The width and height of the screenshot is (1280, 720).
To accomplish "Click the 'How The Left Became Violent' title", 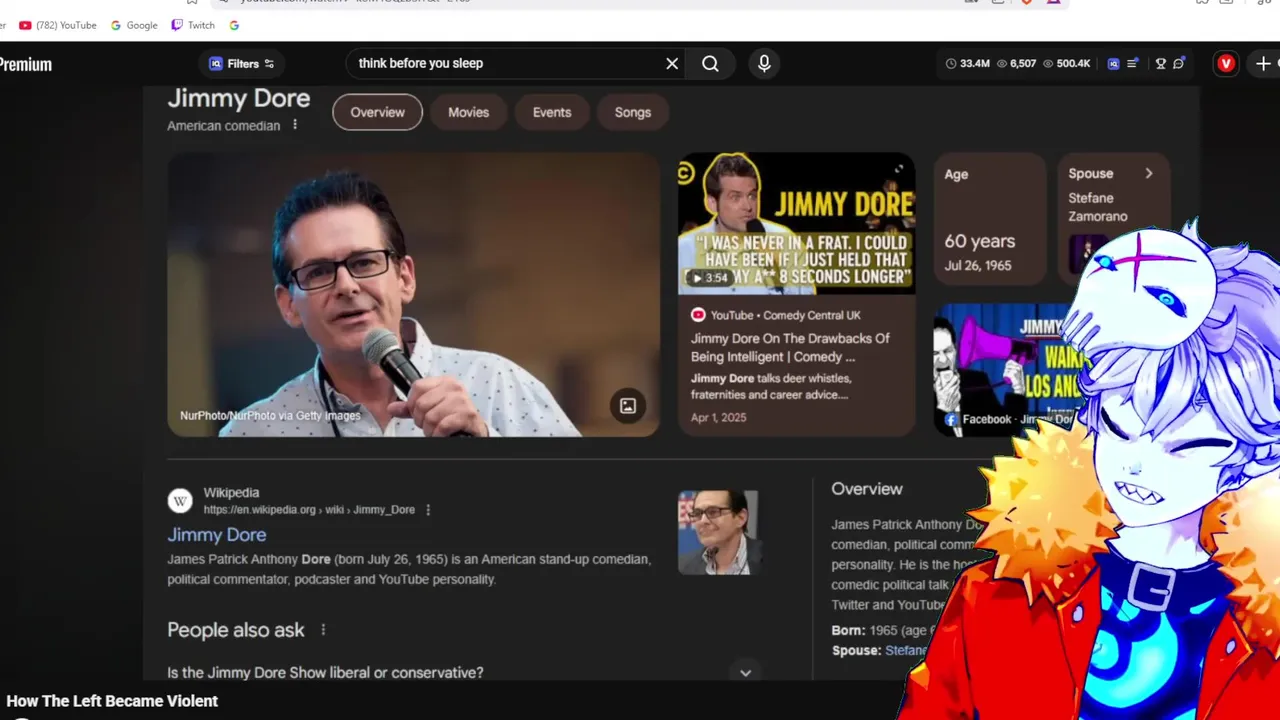I will (112, 701).
